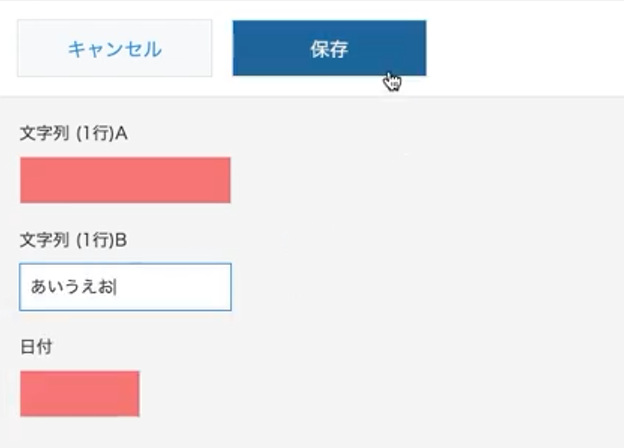This screenshot has width=624, height=448.
Task: Click the 保存 text on blue button
Action: 330,49
